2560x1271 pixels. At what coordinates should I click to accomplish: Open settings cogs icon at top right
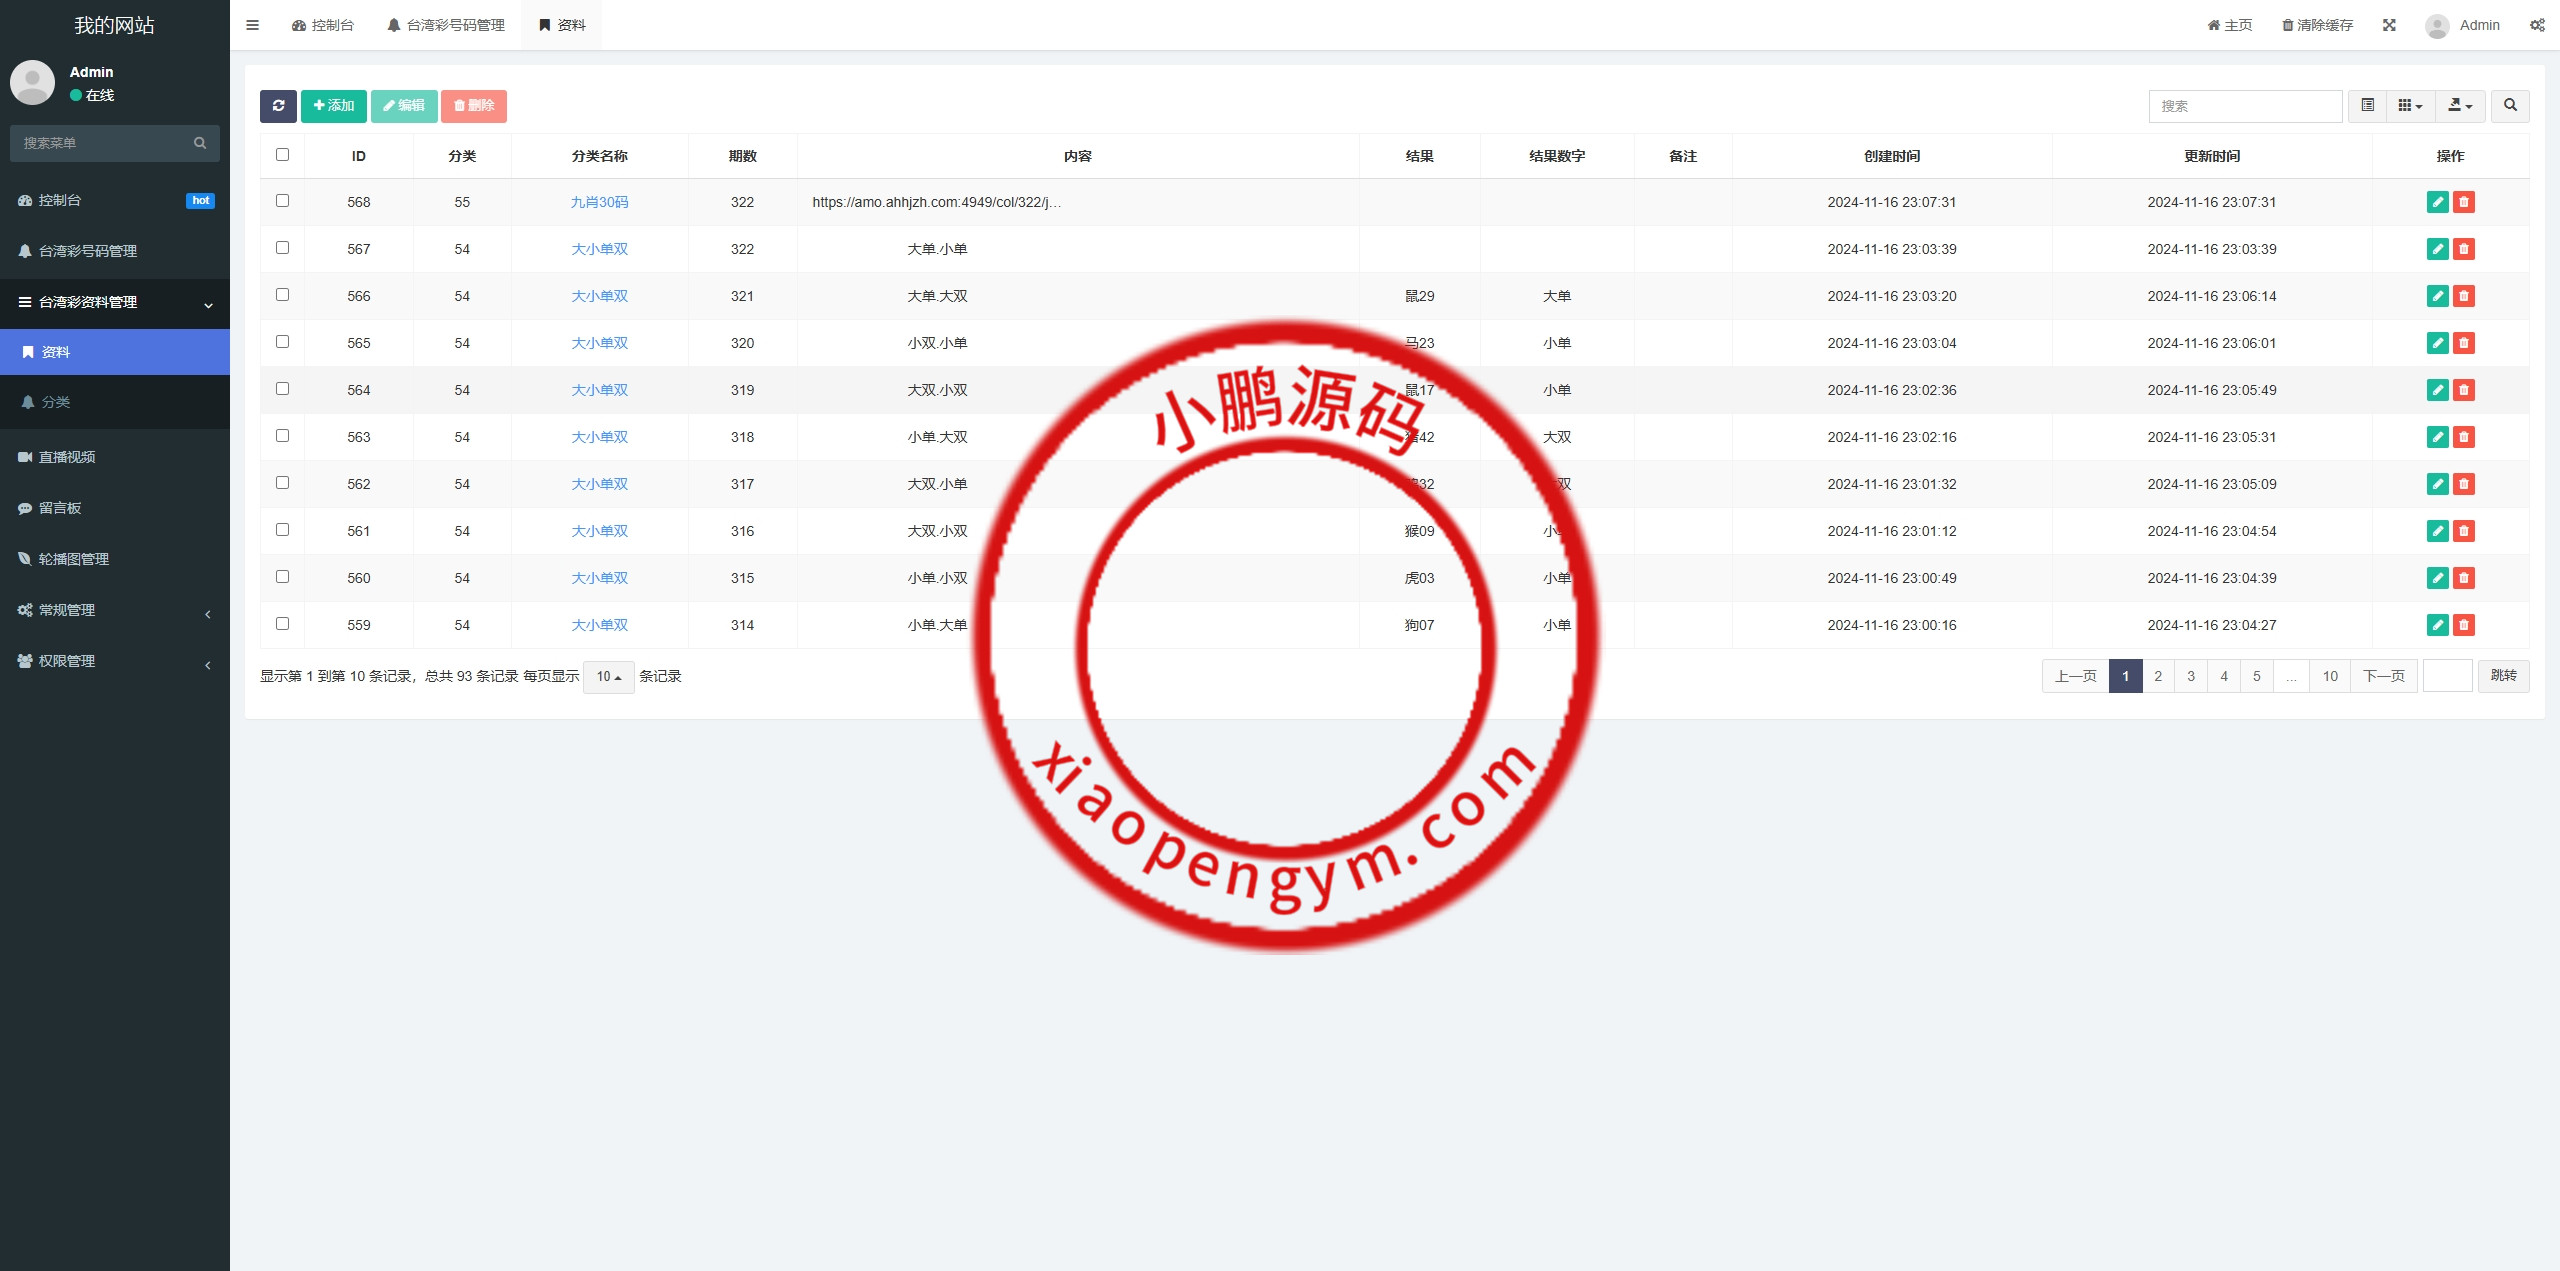[2537, 25]
